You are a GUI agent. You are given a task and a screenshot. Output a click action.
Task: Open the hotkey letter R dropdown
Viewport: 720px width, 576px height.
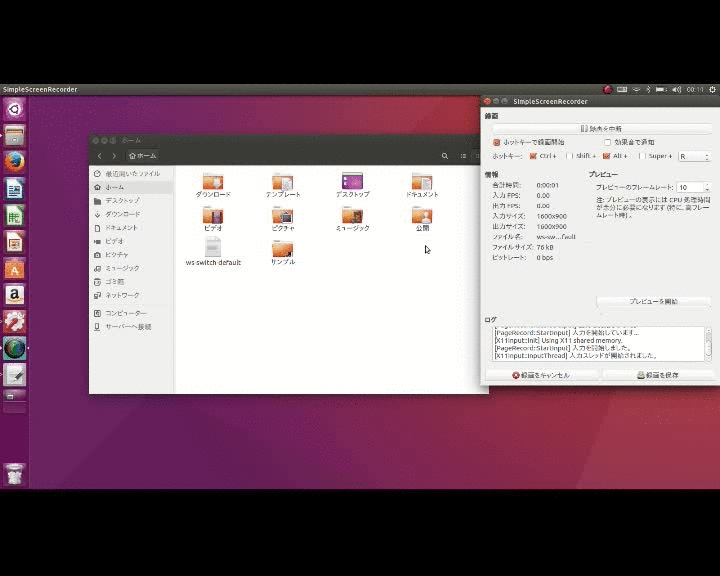[x=695, y=157]
